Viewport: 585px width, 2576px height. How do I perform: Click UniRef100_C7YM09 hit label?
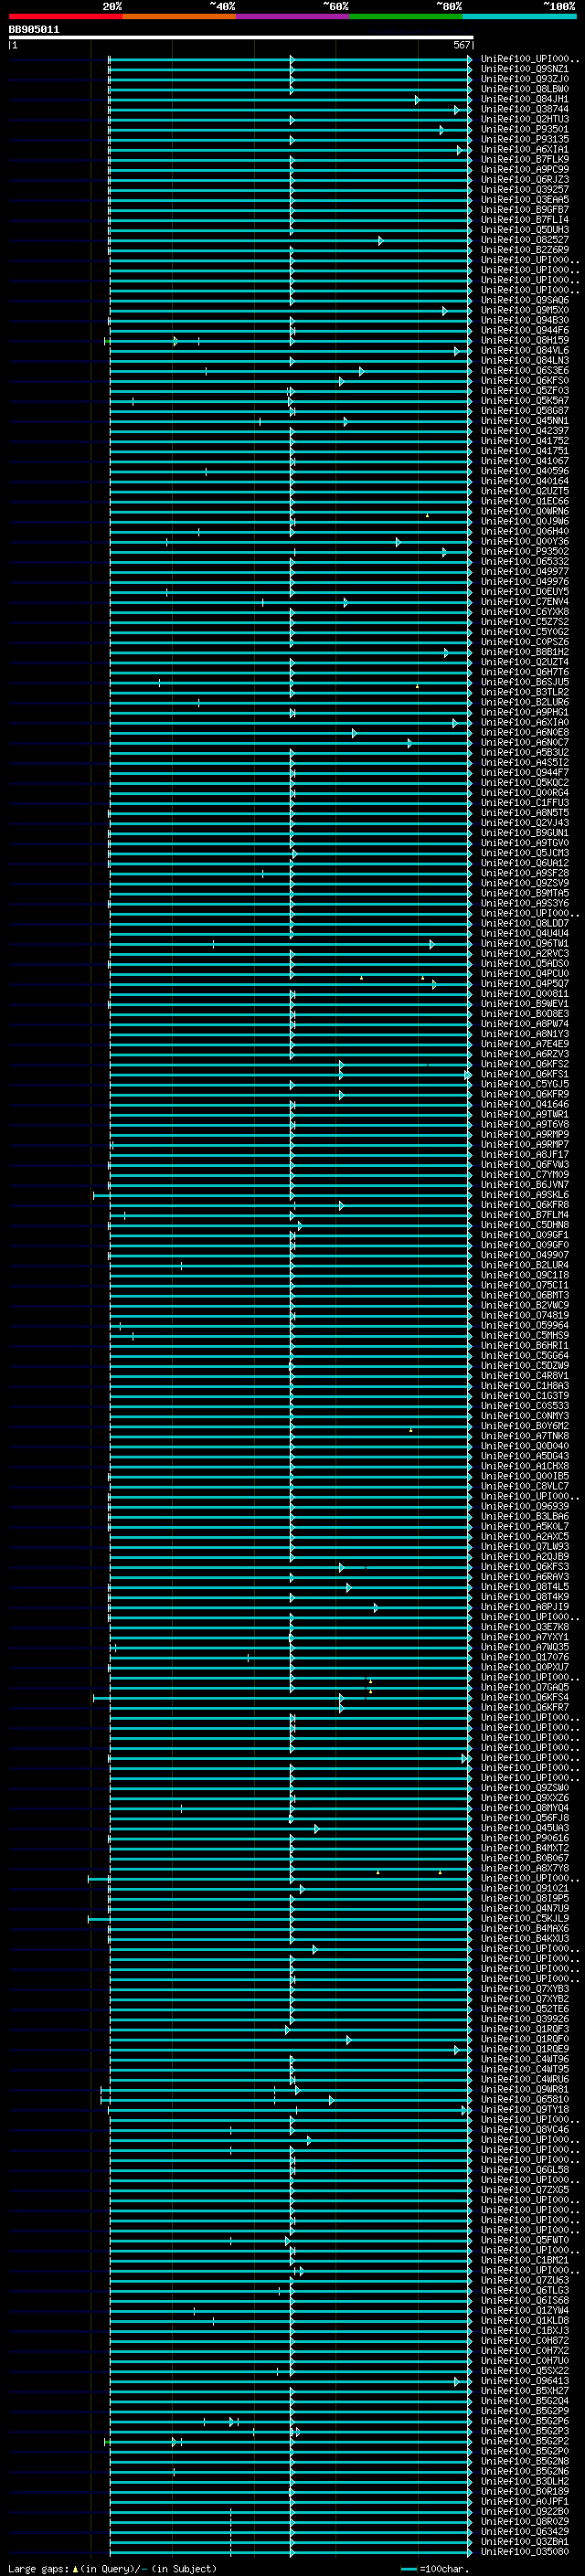pos(525,1174)
